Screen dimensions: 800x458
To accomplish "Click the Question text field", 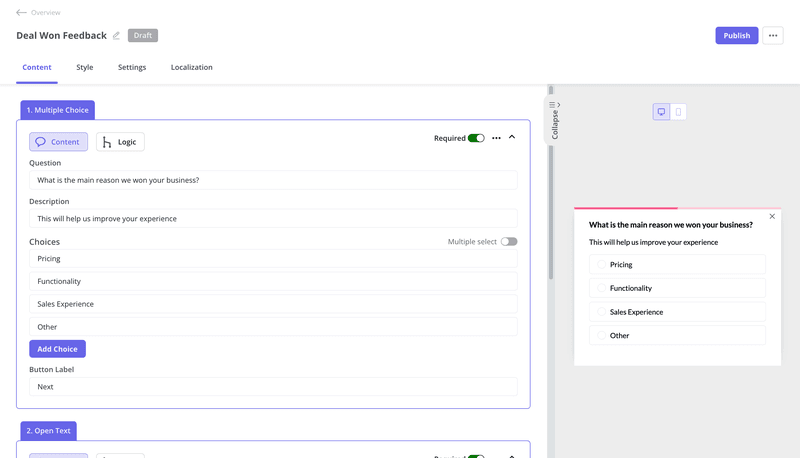I will point(273,180).
